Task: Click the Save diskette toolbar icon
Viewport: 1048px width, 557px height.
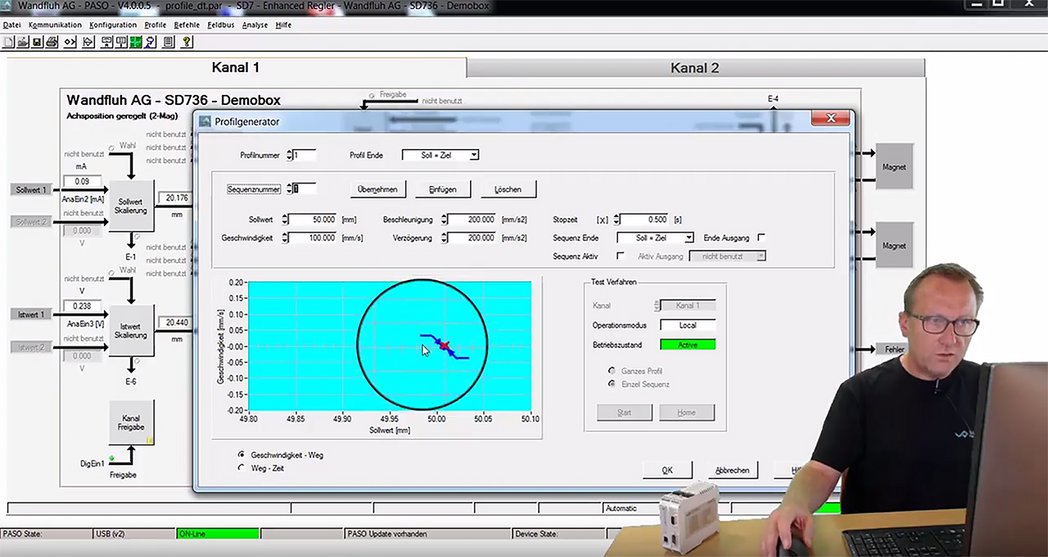Action: point(37,42)
